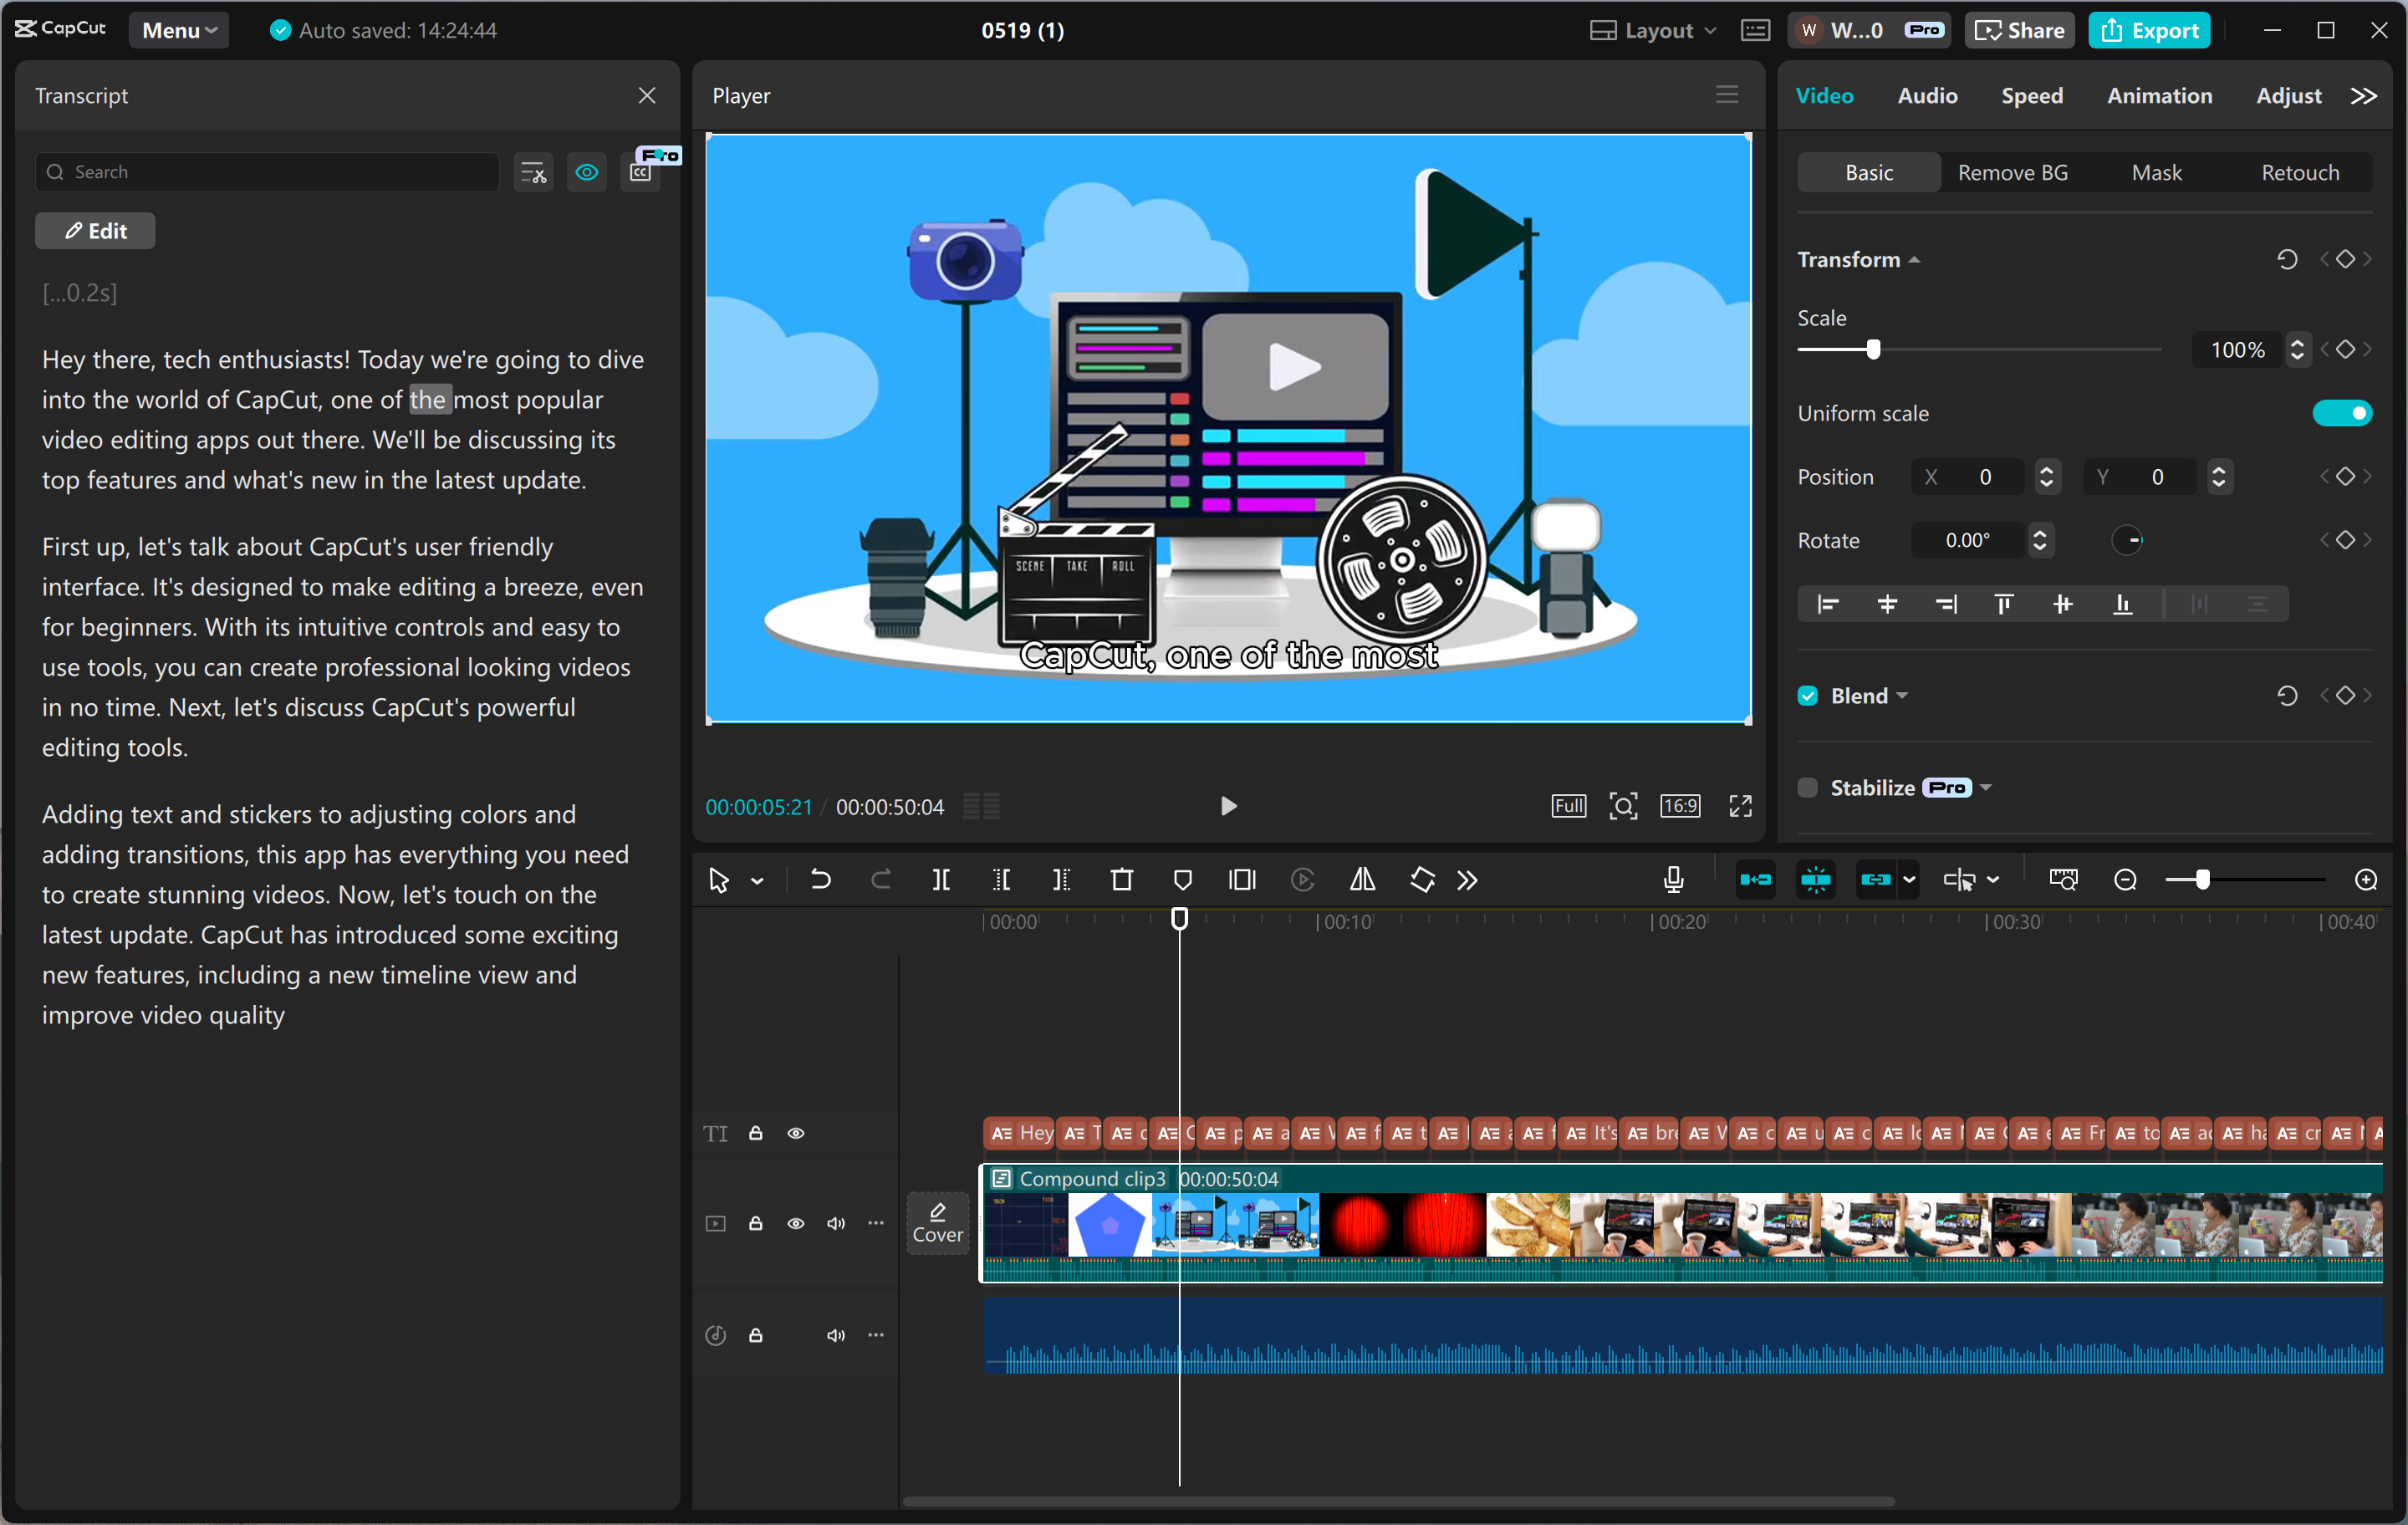Switch to the Remove BG tab
The image size is (2408, 1525).
coord(2013,172)
